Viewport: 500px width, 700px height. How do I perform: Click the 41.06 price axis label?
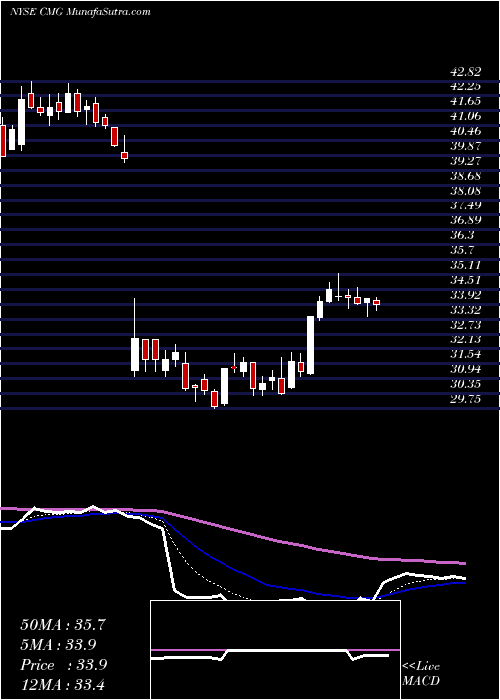(465, 116)
